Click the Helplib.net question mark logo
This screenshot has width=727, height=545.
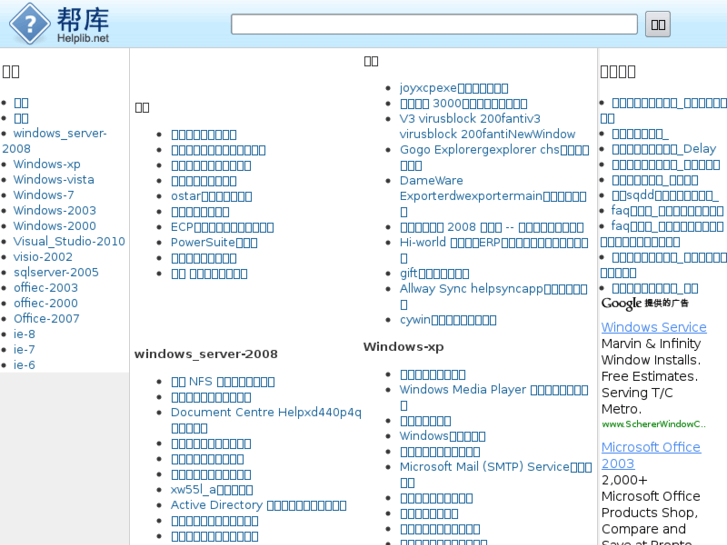pyautogui.click(x=30, y=24)
